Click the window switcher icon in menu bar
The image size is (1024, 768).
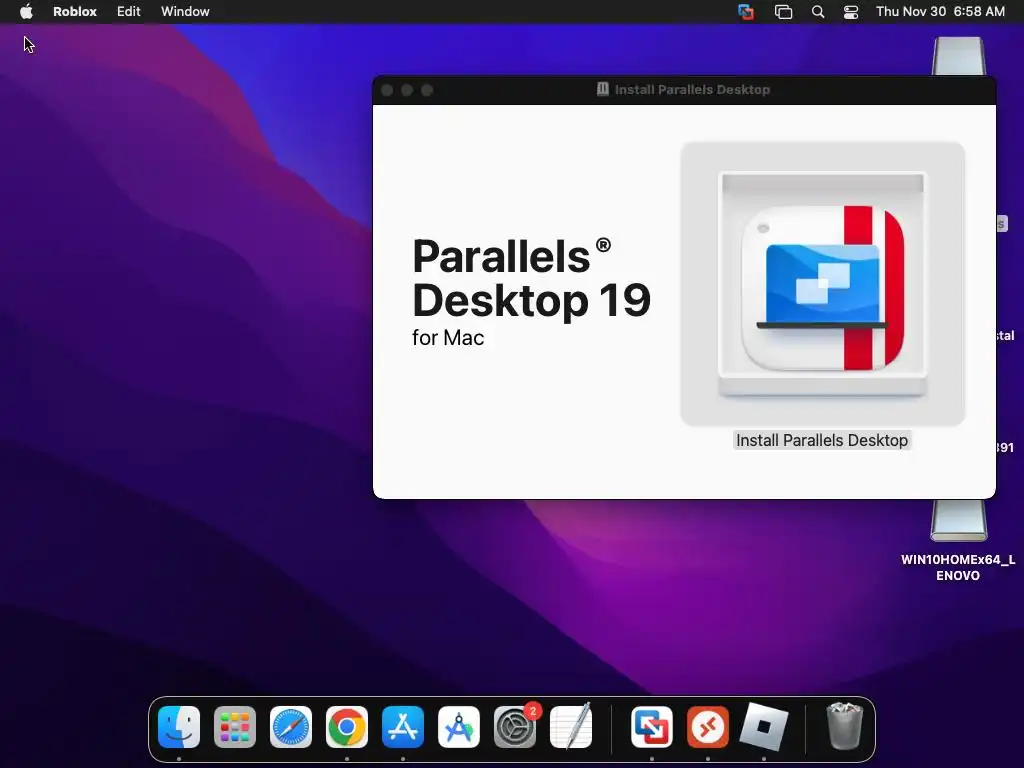783,12
